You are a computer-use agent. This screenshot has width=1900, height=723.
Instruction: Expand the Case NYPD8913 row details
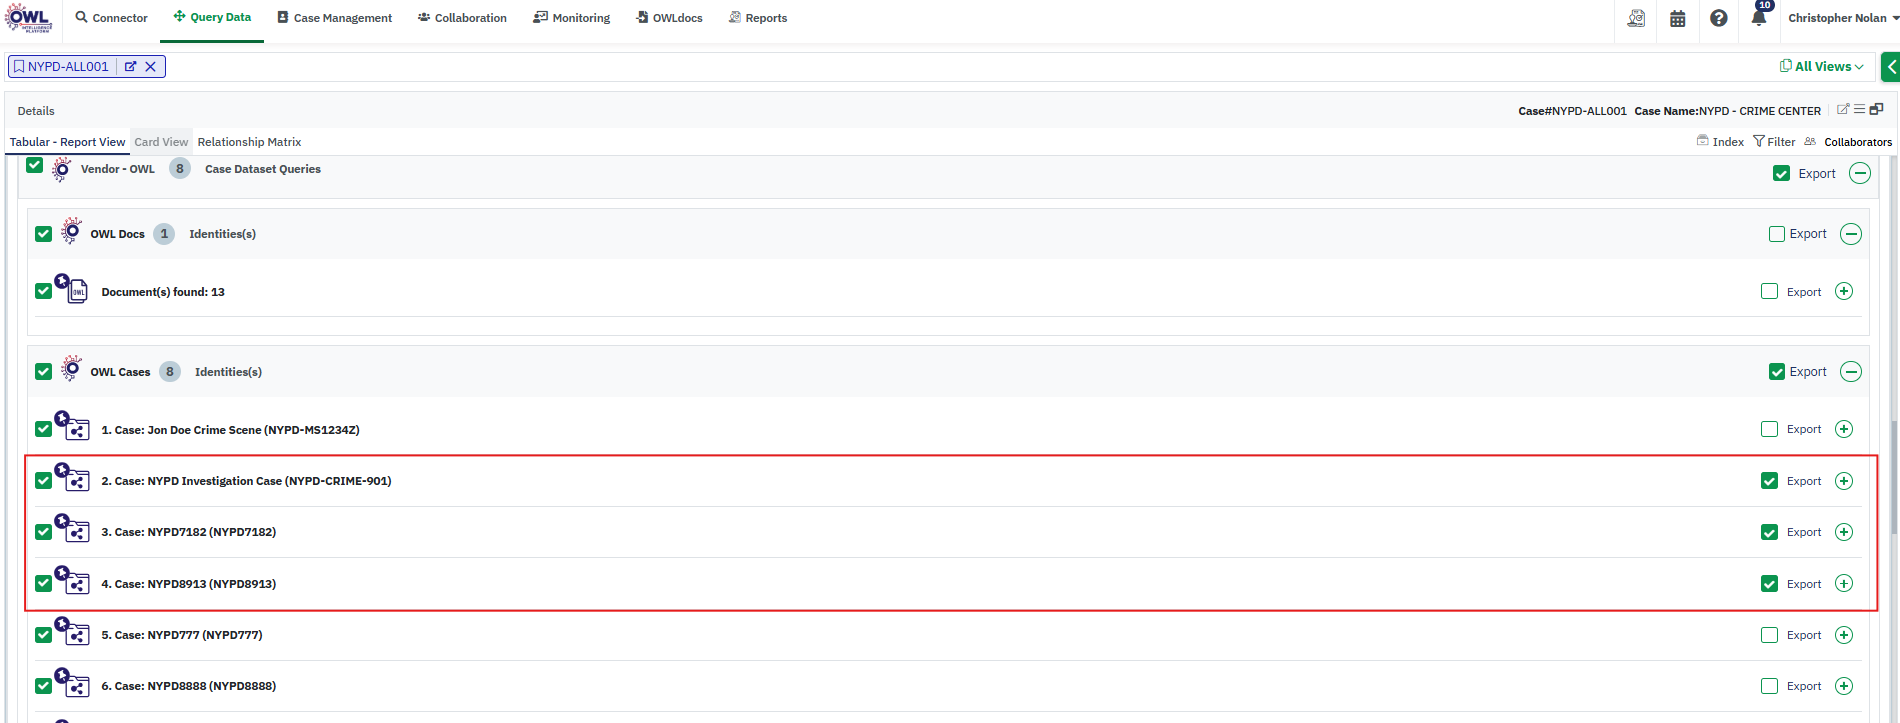pos(1844,584)
